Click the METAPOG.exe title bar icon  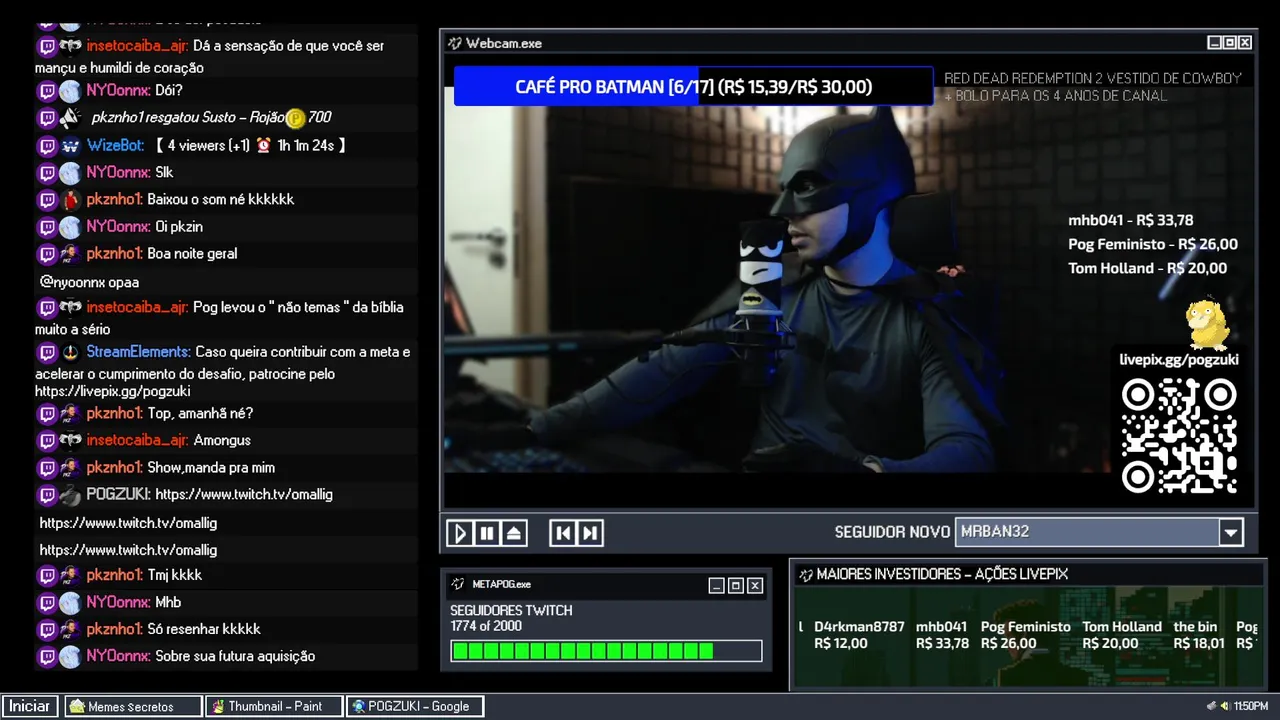point(458,584)
